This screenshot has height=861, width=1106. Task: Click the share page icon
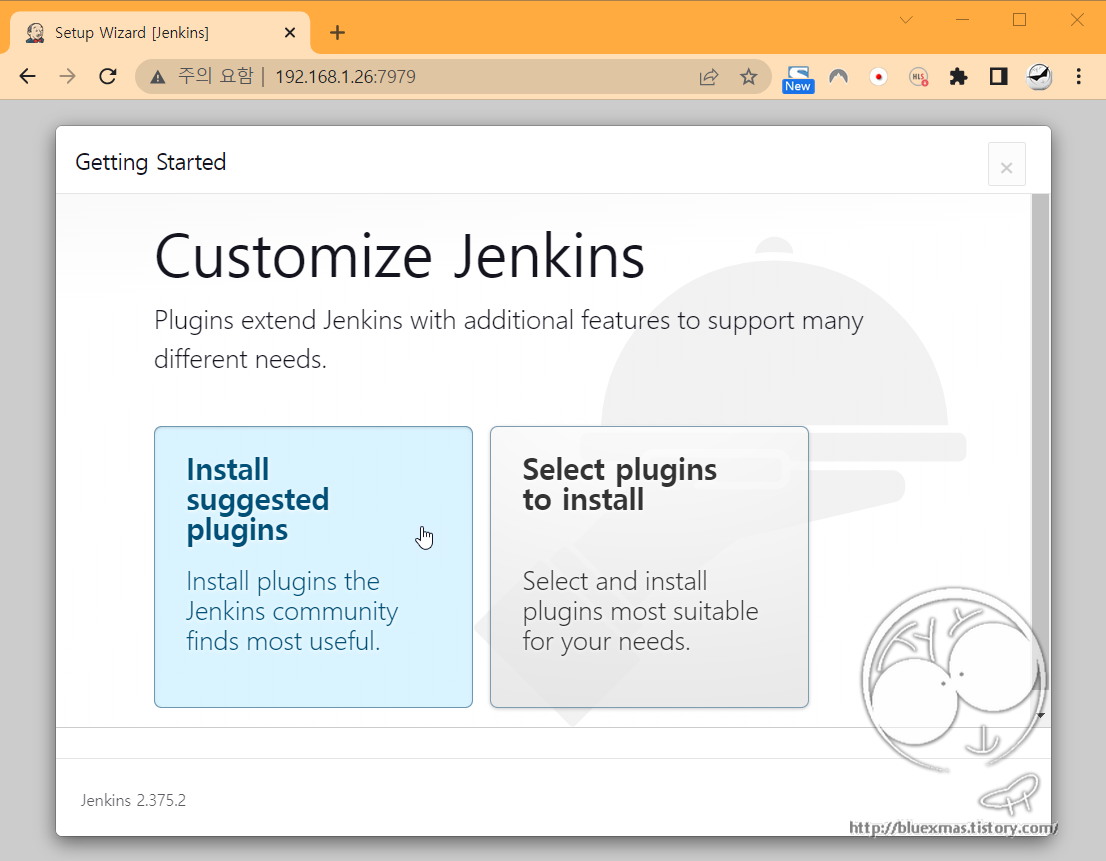[709, 77]
